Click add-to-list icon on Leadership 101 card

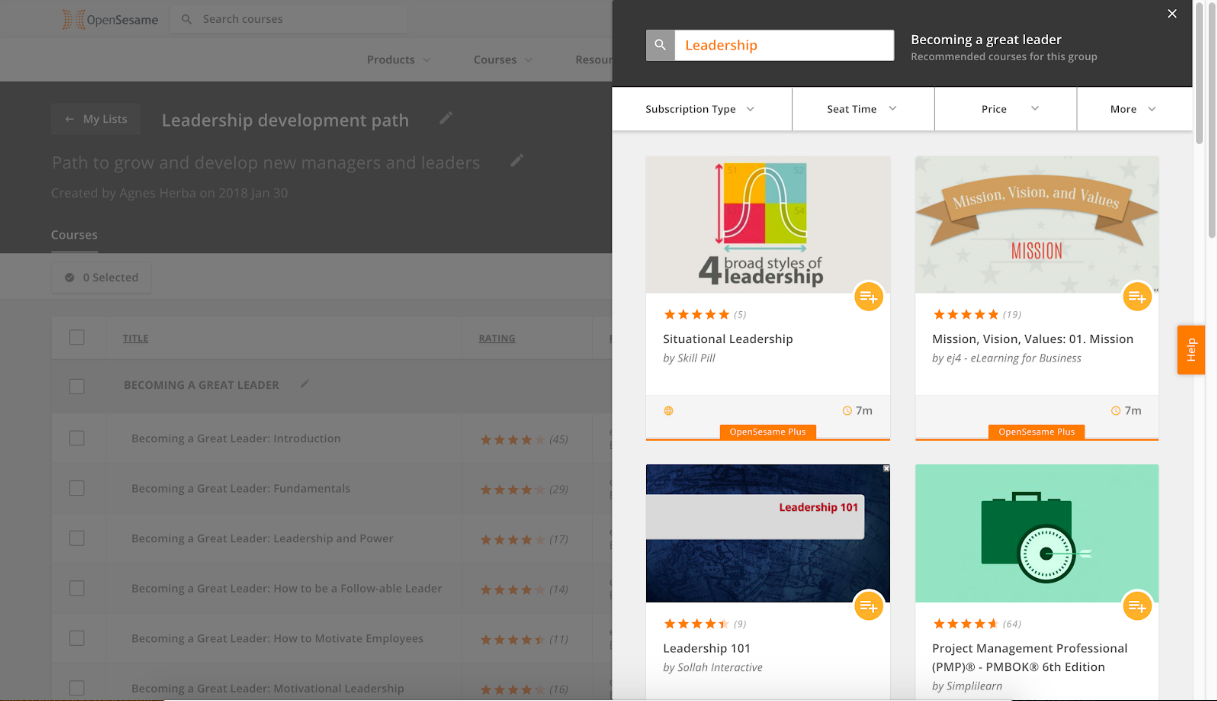868,606
